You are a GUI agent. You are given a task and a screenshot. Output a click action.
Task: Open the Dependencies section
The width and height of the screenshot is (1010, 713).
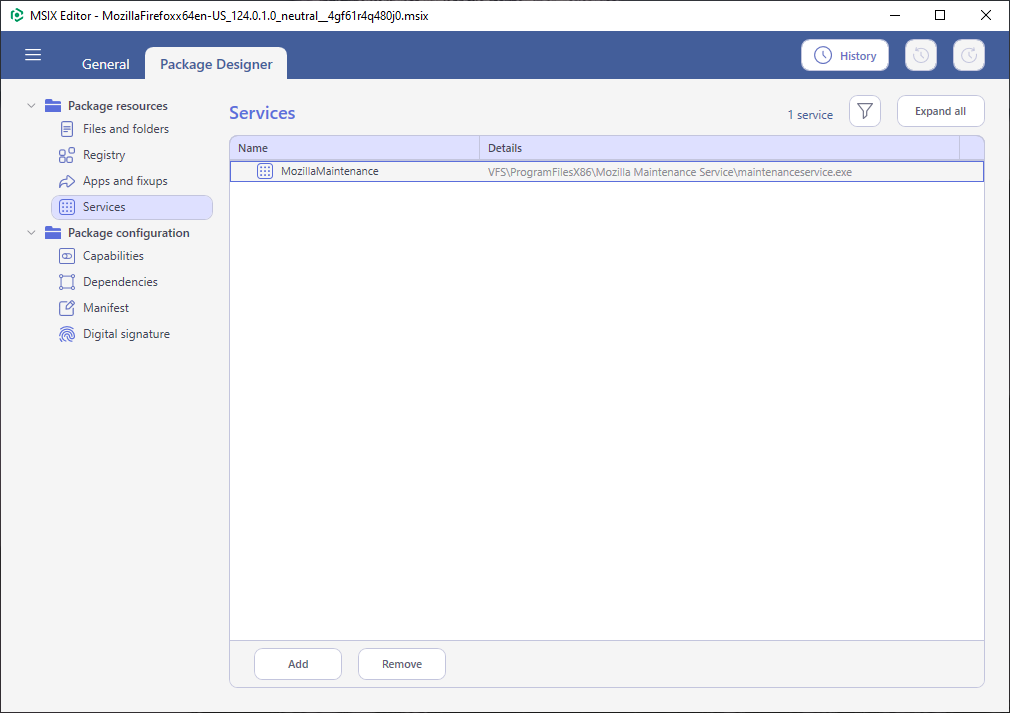tap(120, 282)
